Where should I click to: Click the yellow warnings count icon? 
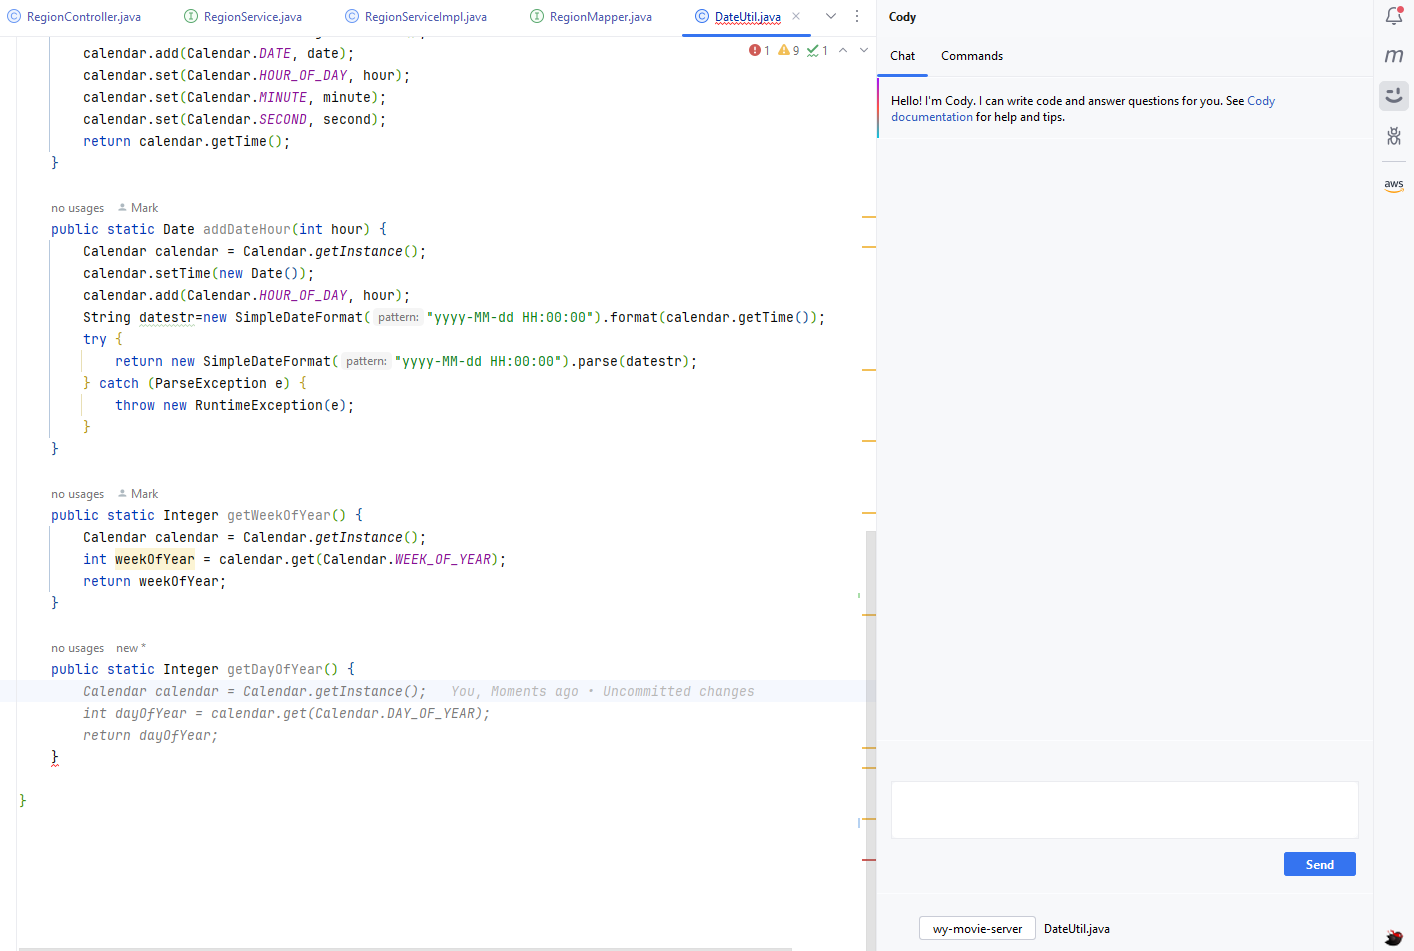(x=789, y=50)
